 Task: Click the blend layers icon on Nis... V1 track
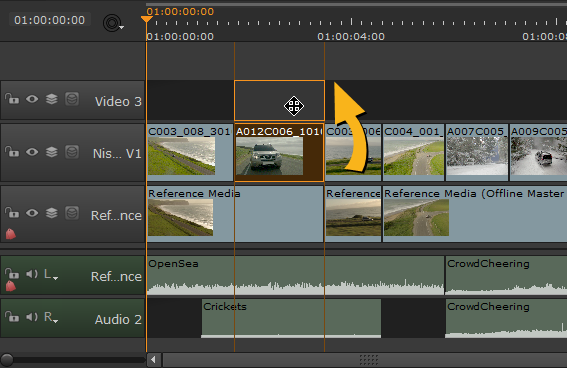[52, 152]
